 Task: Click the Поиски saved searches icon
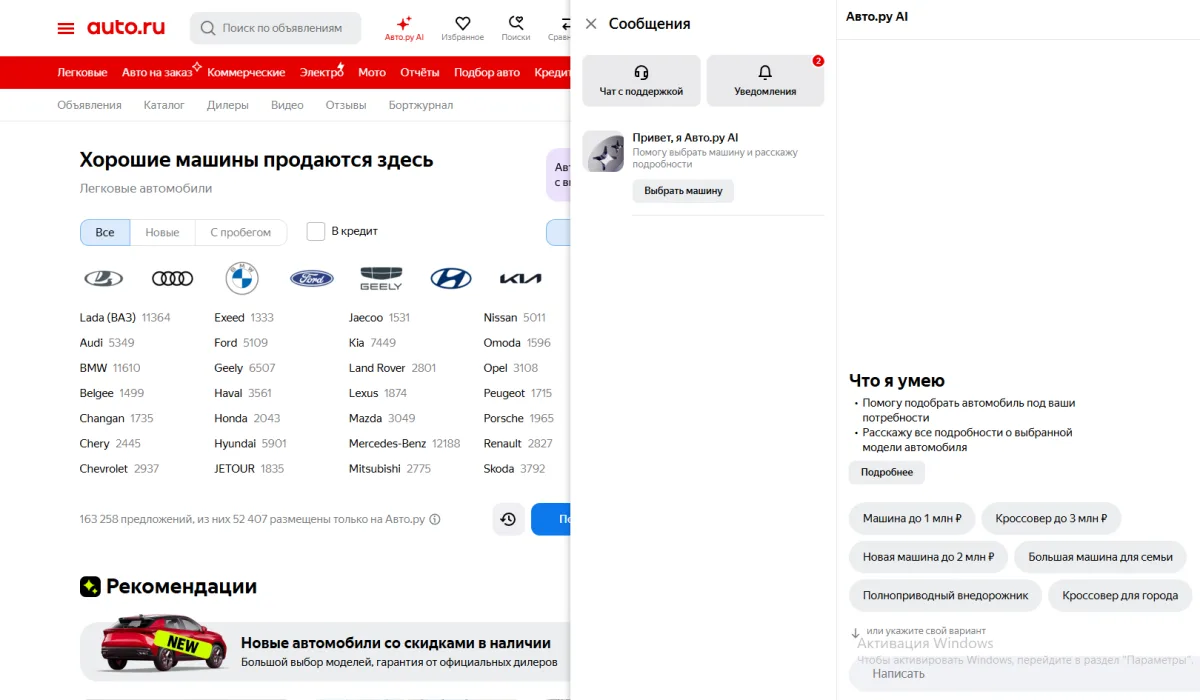click(x=516, y=22)
